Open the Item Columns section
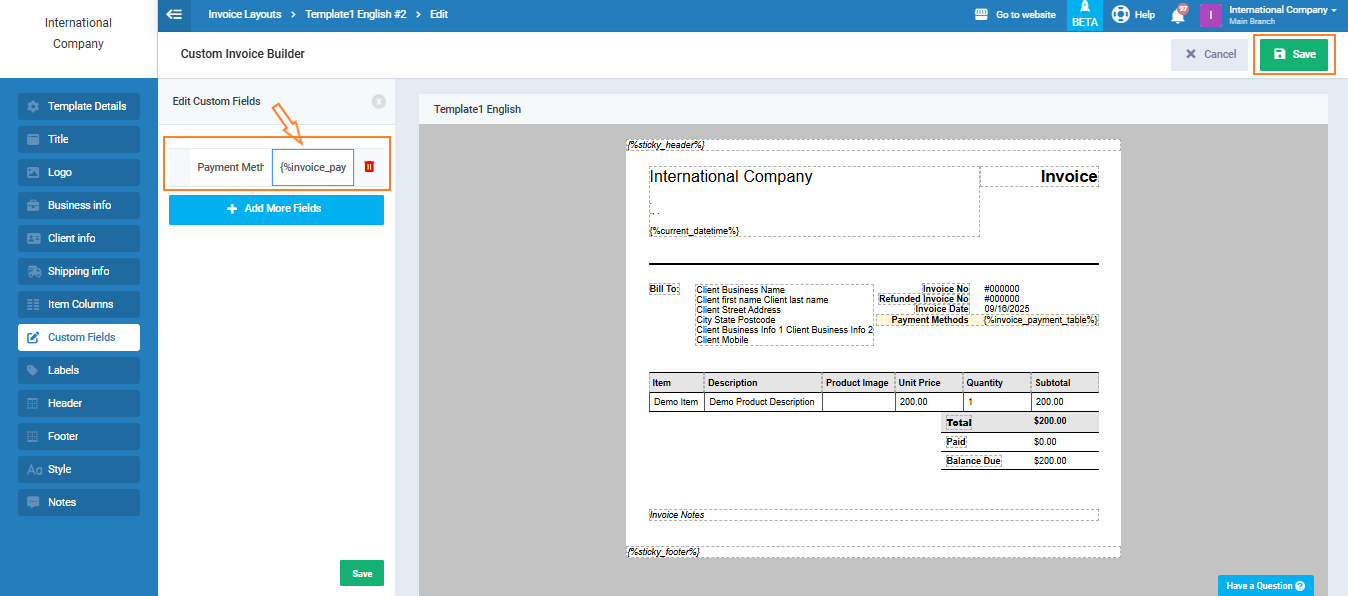This screenshot has height=596, width=1348. pos(79,304)
